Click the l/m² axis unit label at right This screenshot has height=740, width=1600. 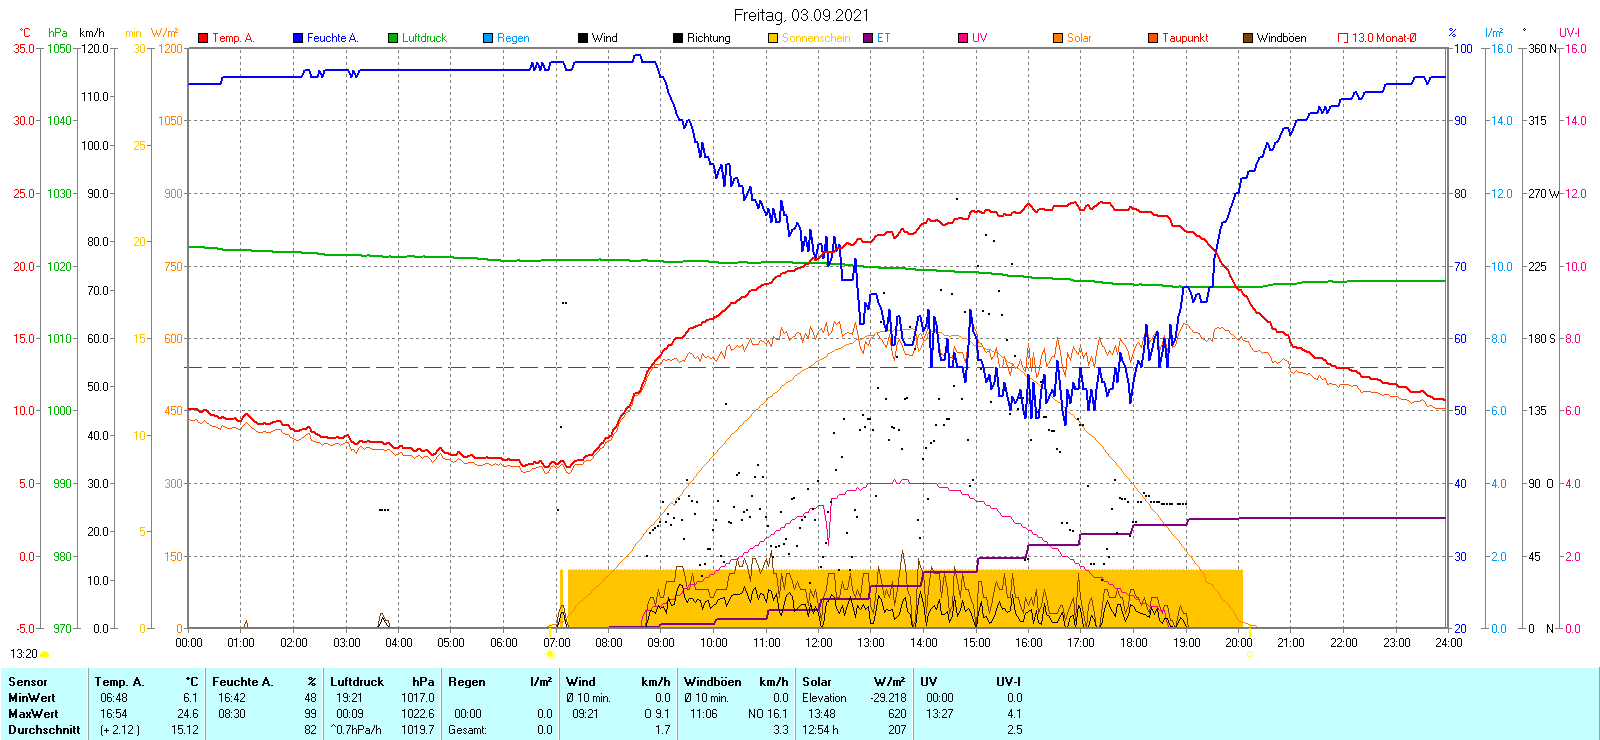[1494, 33]
